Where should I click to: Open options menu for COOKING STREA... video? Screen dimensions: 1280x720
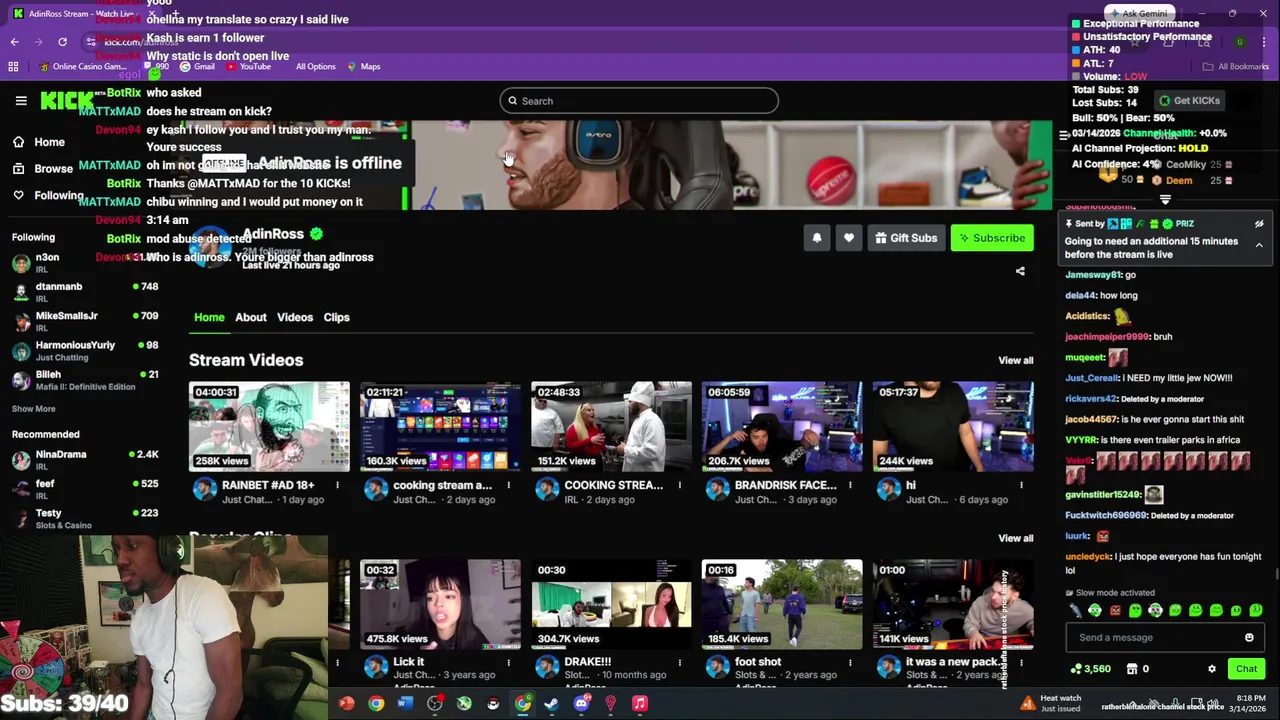tap(679, 486)
